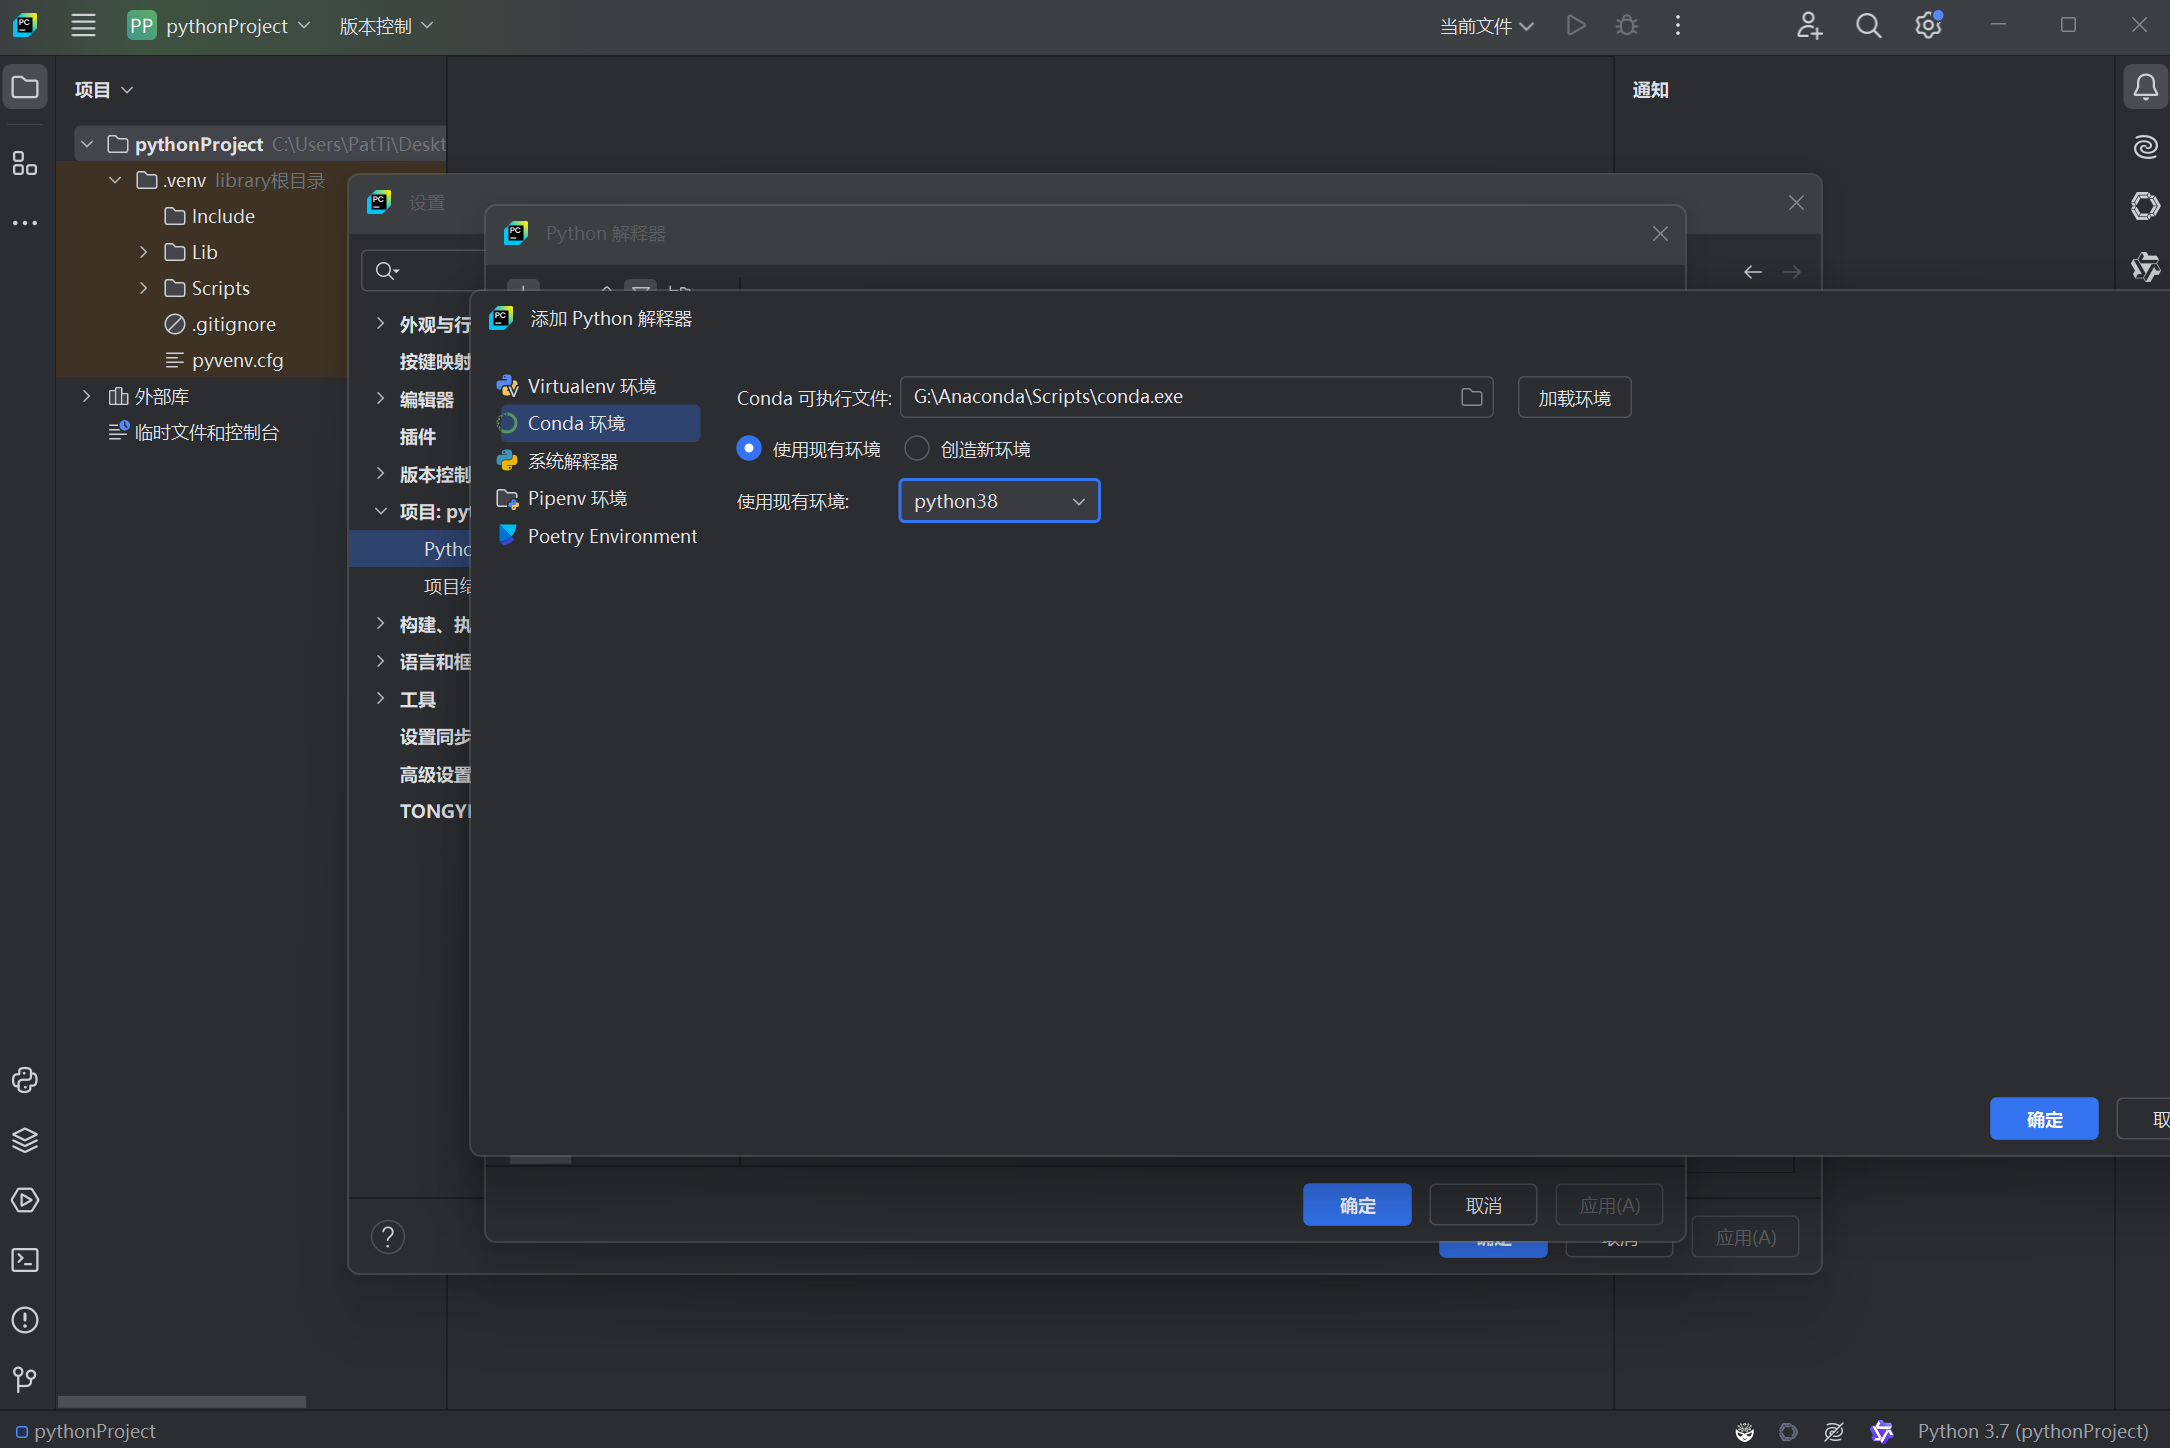Screen dimensions: 2170x1448
Task: Select Pipenv environment type
Action: pyautogui.click(x=598, y=498)
